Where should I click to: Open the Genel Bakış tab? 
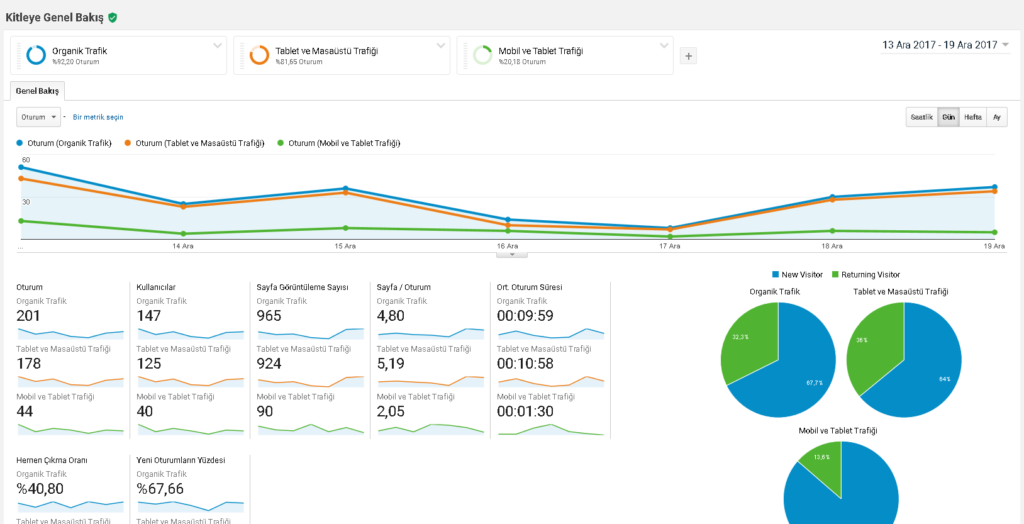[x=38, y=91]
